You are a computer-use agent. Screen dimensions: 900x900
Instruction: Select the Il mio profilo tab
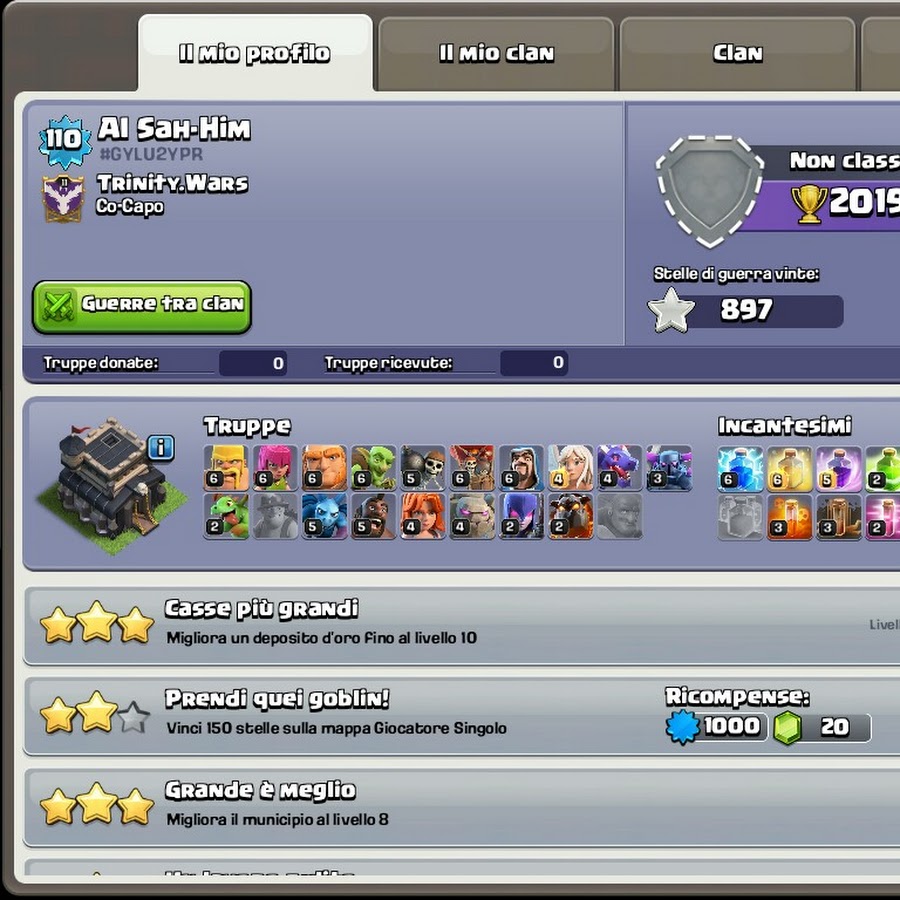(255, 53)
